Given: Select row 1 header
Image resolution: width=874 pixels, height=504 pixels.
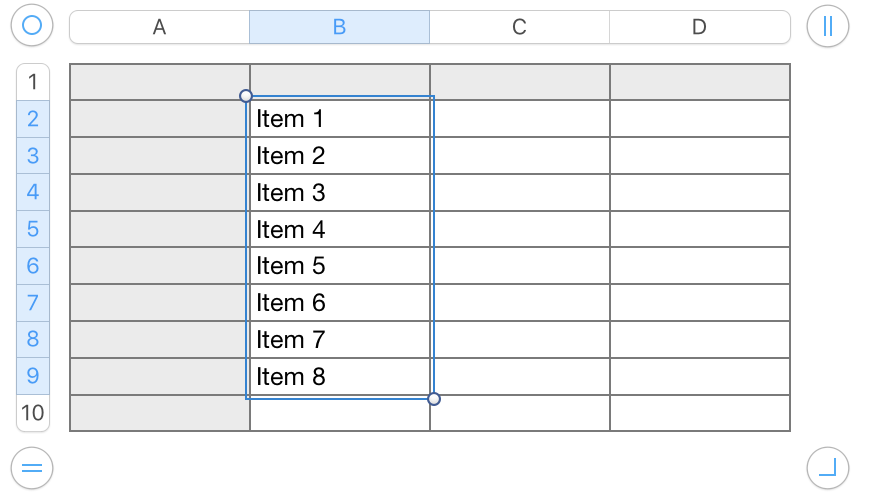Looking at the screenshot, I should [33, 82].
